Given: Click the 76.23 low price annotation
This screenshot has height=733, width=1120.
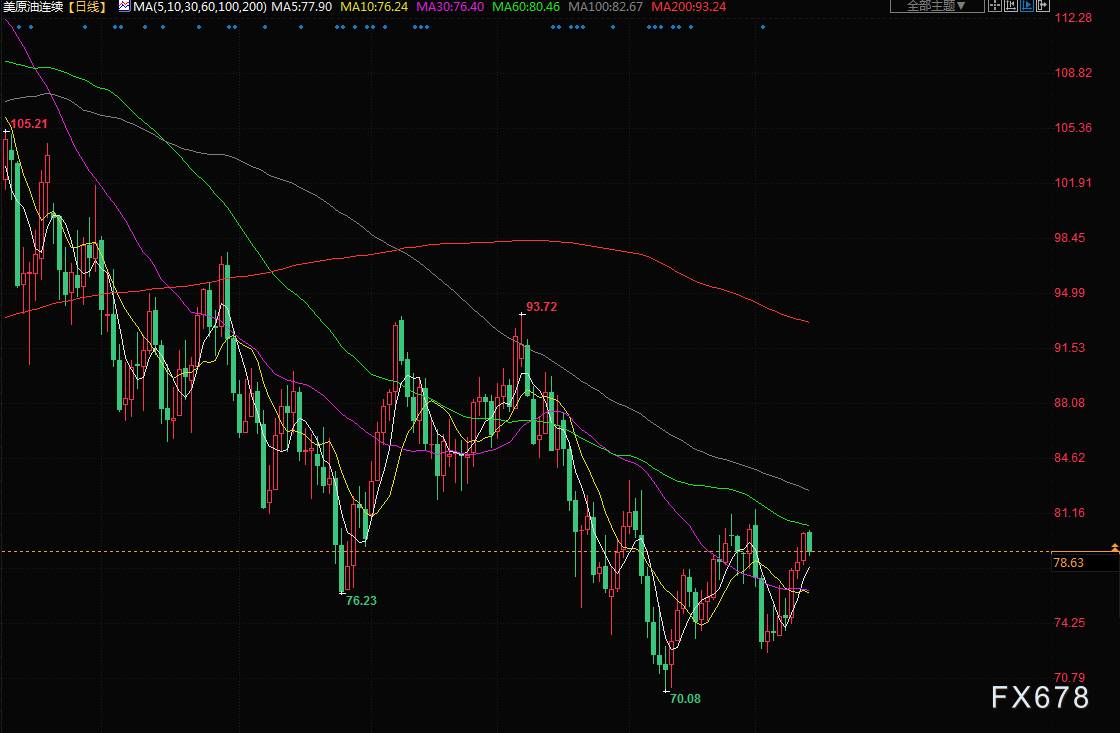Looking at the screenshot, I should tap(361, 601).
